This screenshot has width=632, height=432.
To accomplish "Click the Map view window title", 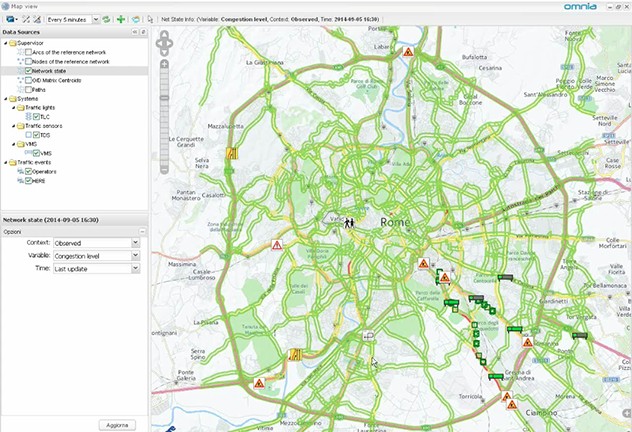I will (x=25, y=6).
